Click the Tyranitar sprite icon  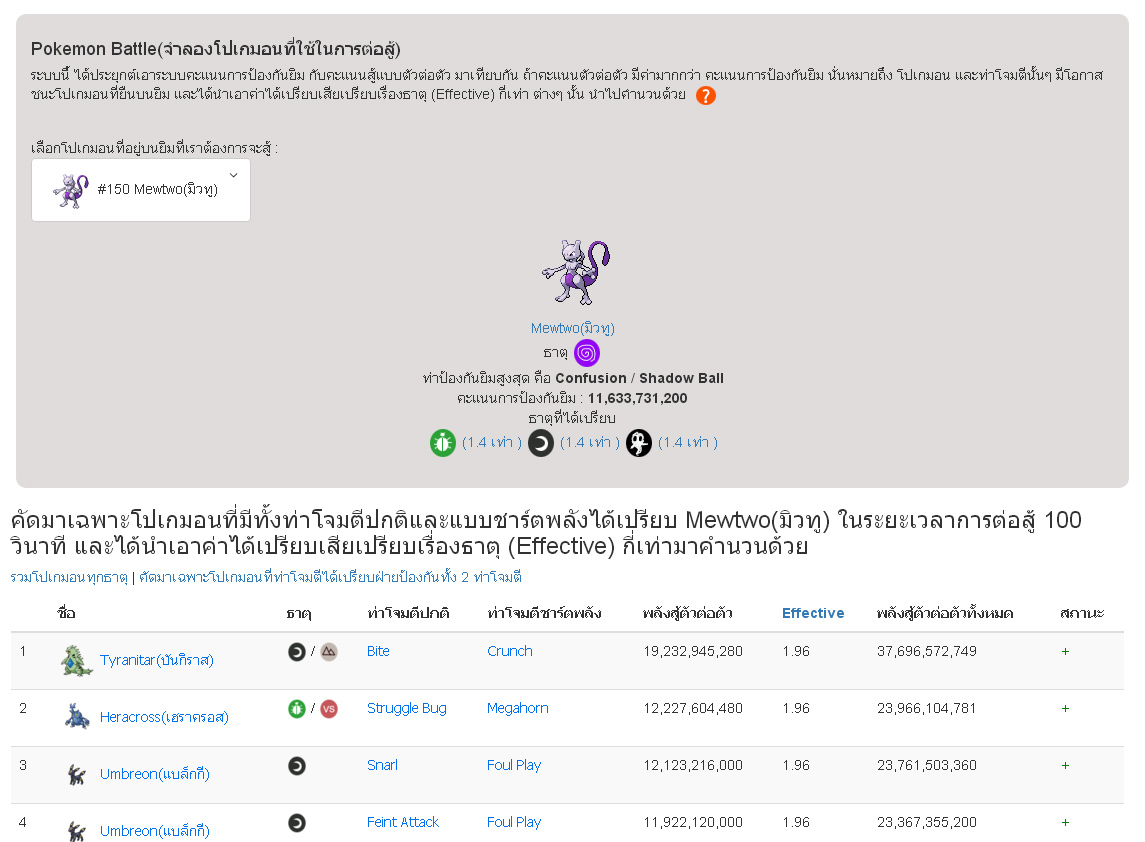tap(76, 660)
